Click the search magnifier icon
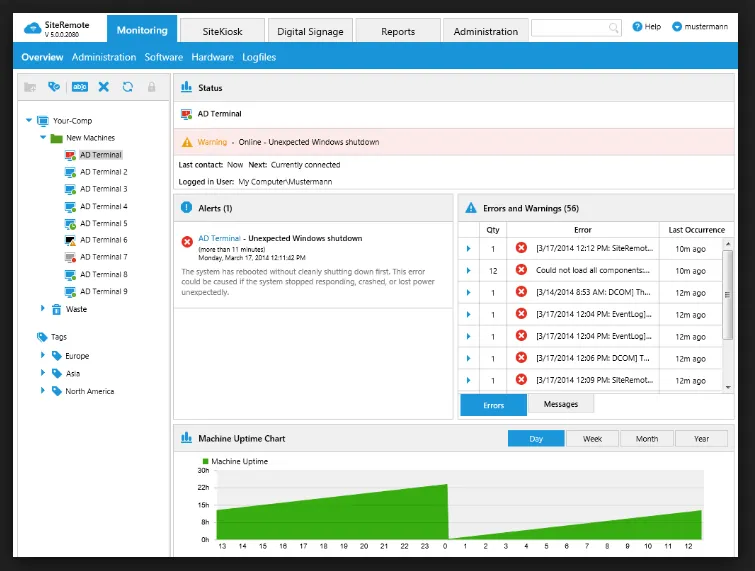The width and height of the screenshot is (755, 571). click(613, 27)
